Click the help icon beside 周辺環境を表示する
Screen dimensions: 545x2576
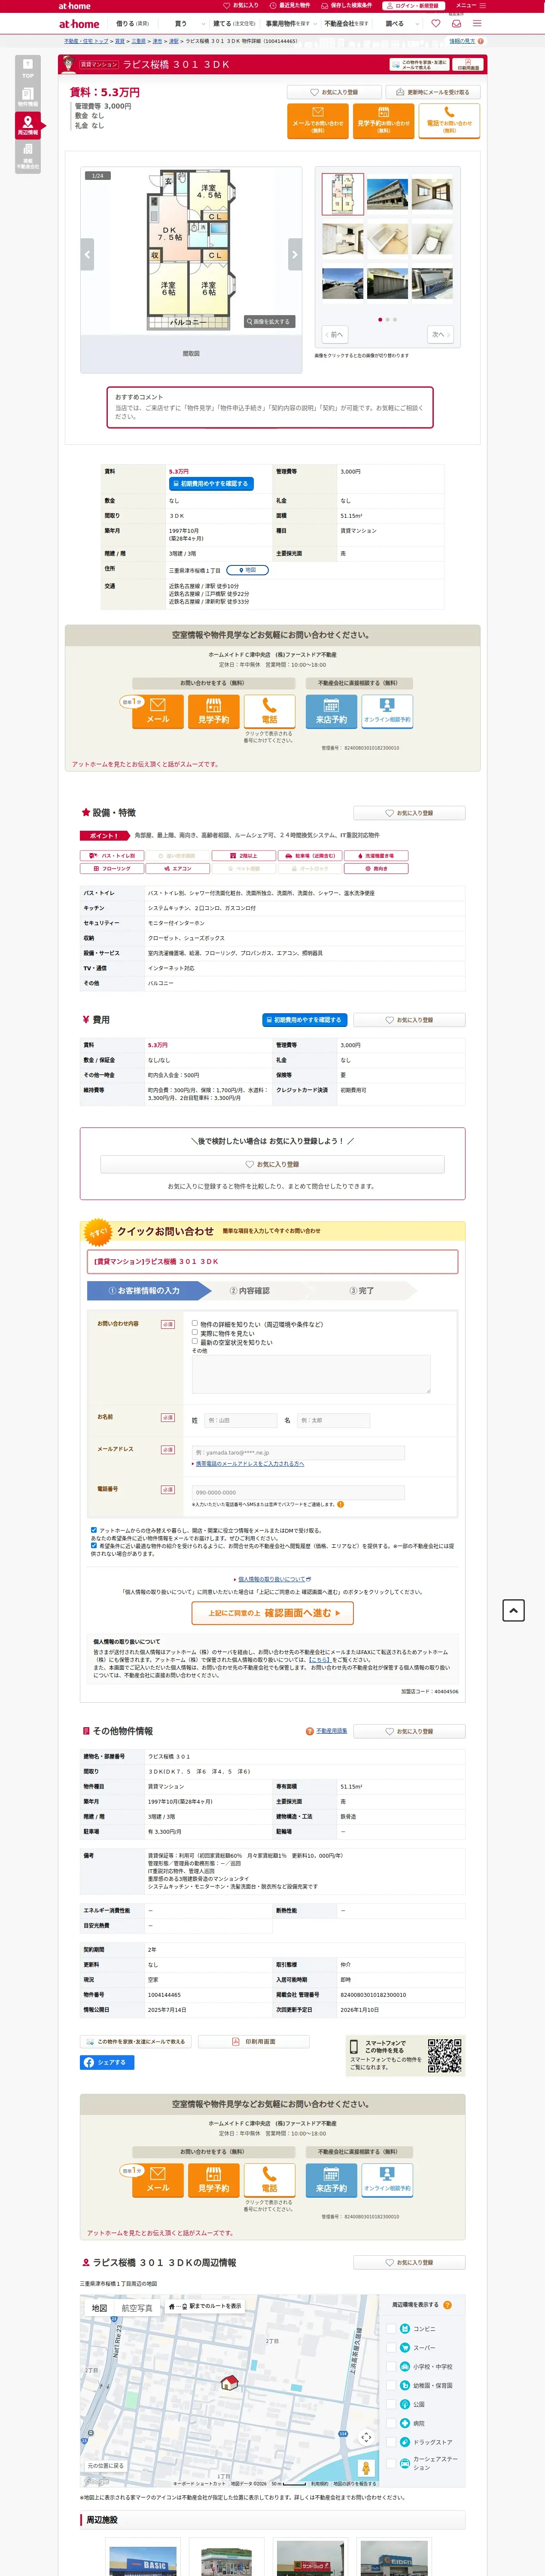click(447, 2305)
